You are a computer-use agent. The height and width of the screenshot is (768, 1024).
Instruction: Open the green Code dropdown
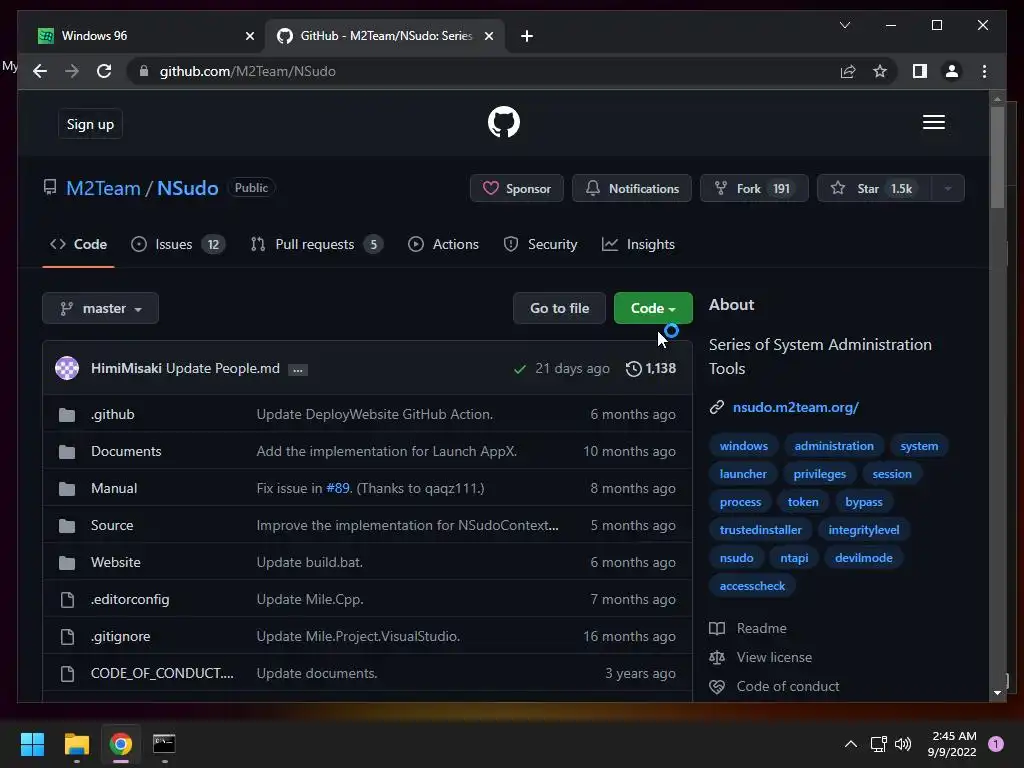pos(653,308)
